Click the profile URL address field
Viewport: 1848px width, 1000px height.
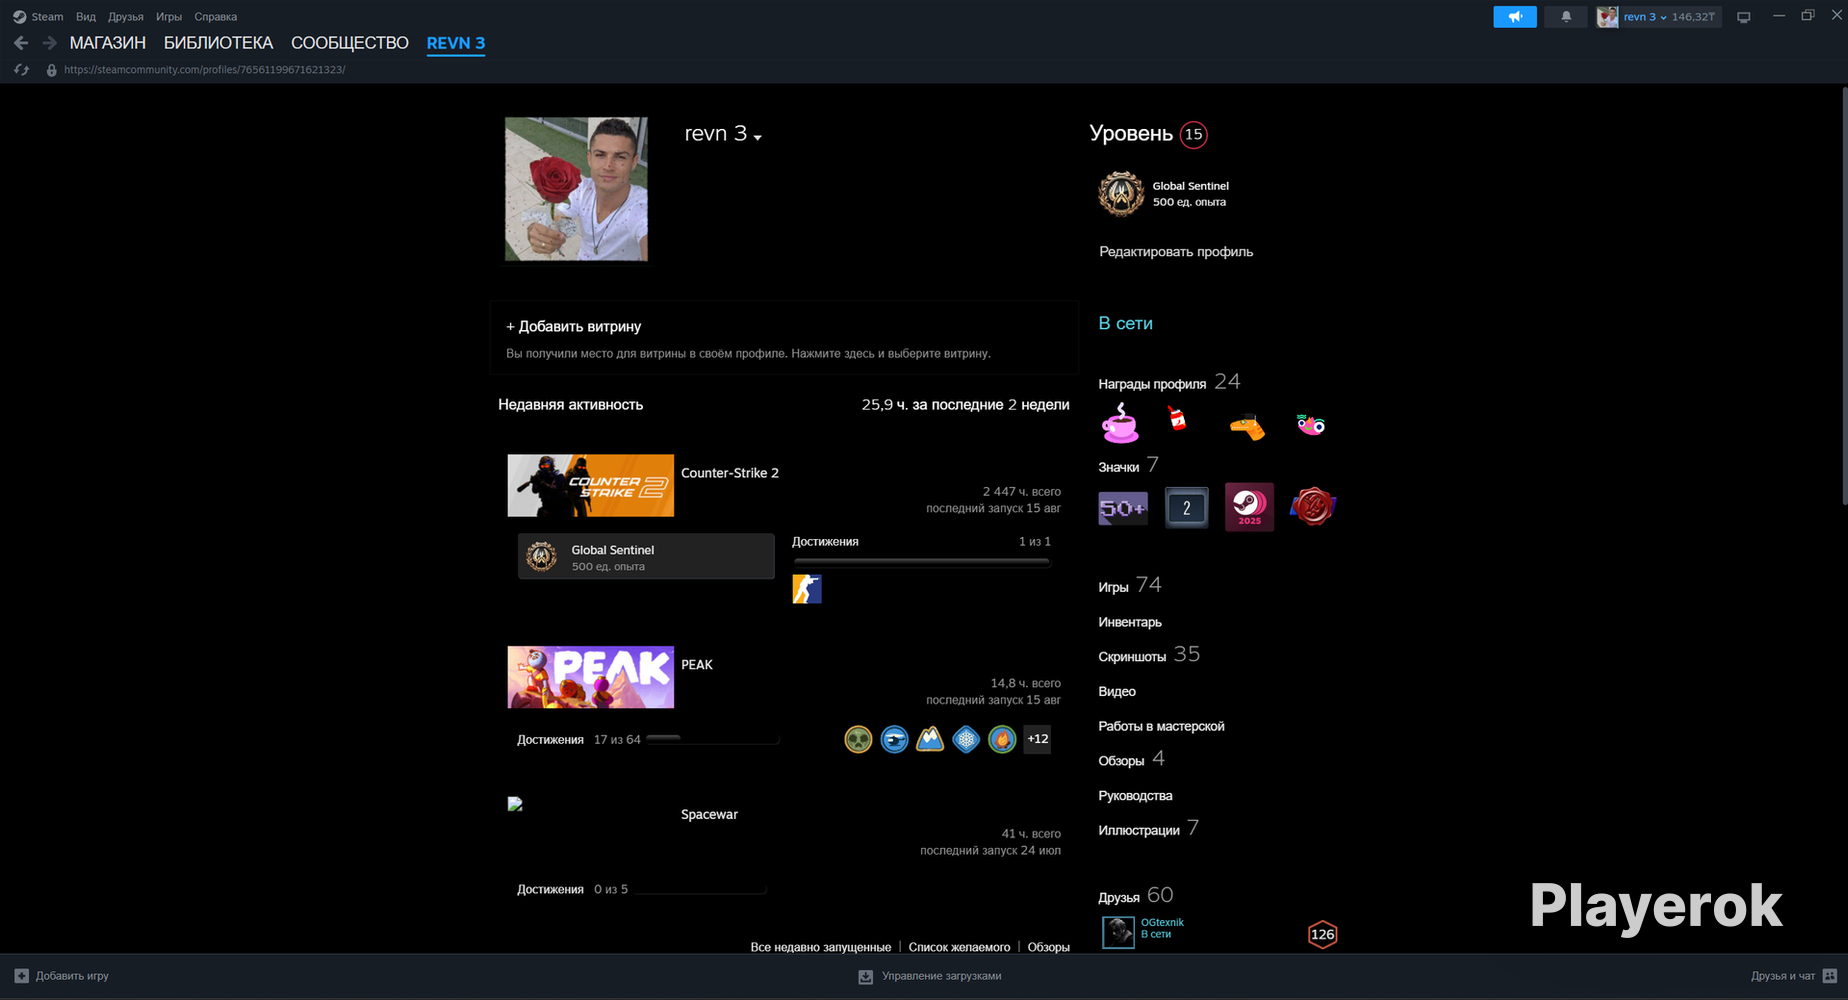tap(205, 70)
